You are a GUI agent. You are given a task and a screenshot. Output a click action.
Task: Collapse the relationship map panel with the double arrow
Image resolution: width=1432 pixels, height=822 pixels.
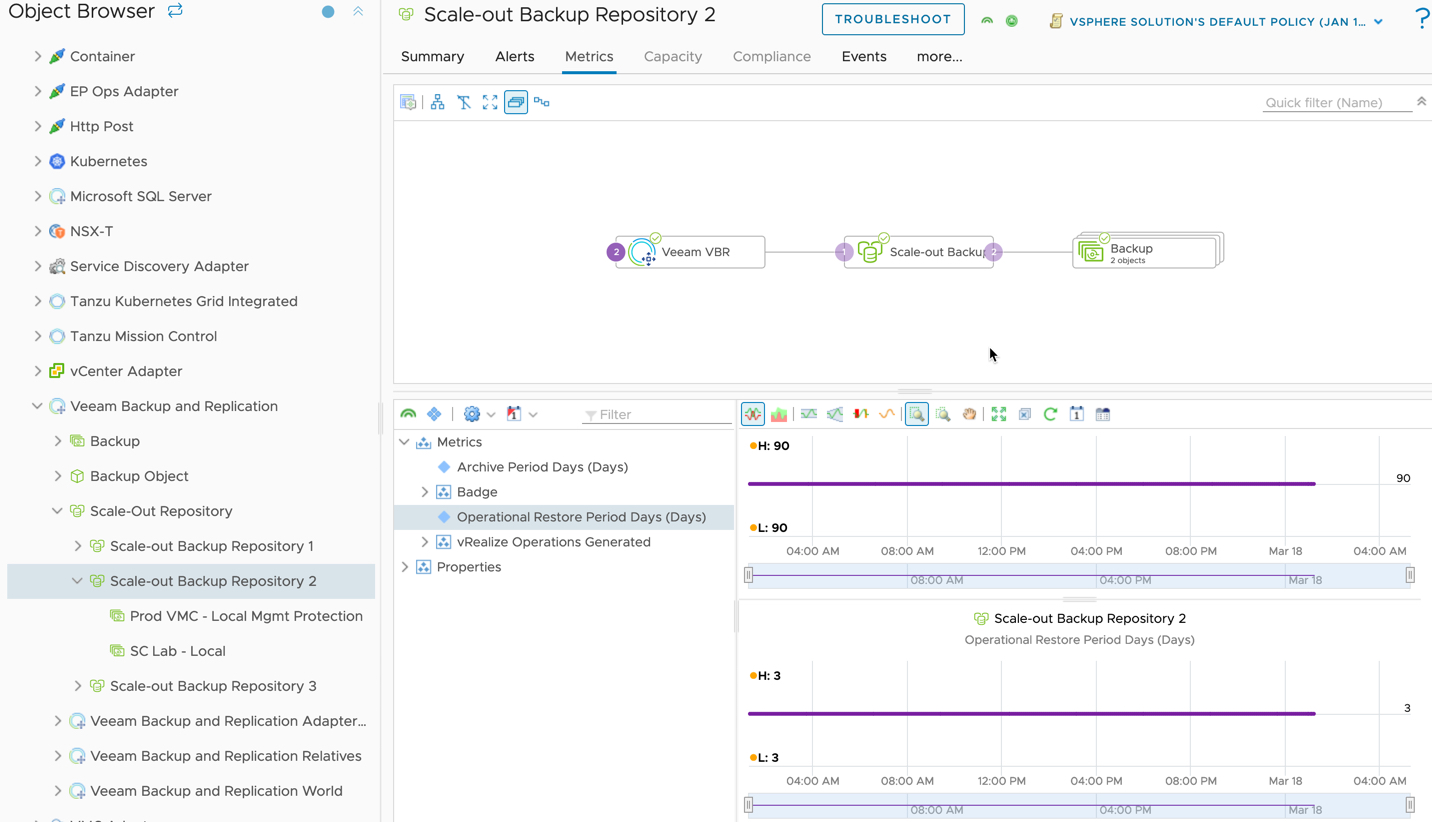[x=1421, y=102]
